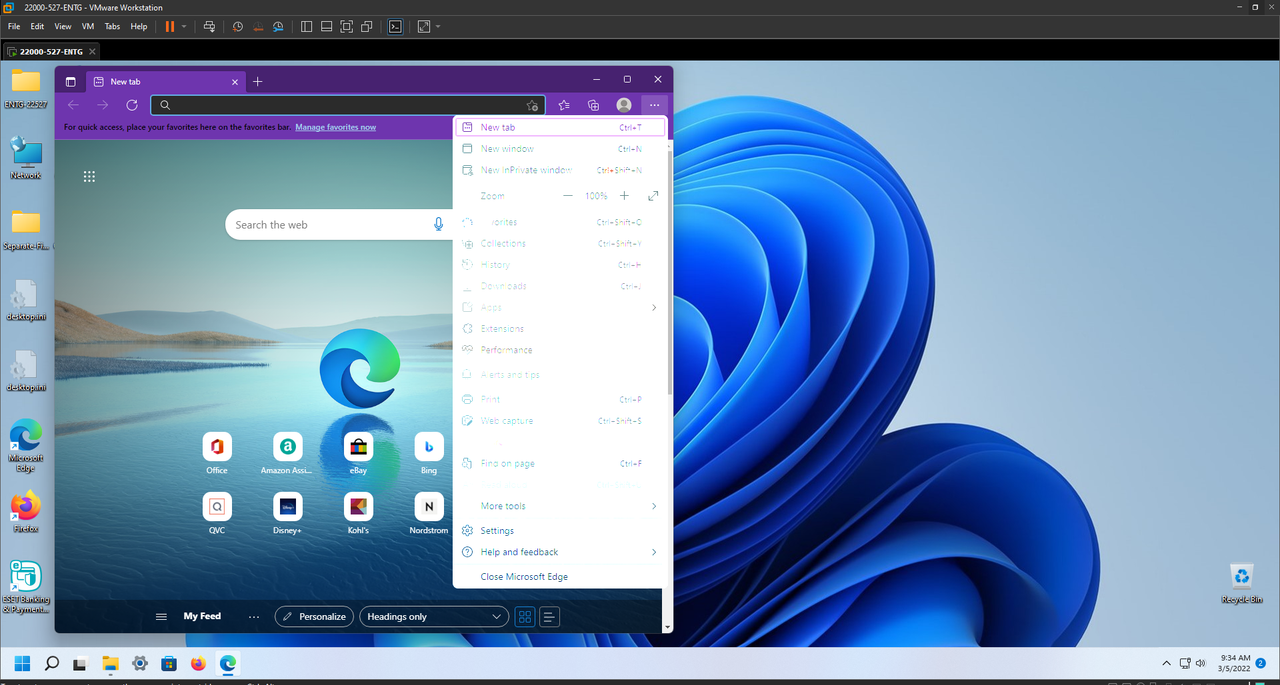1280x685 pixels.
Task: Click the Edge address bar
Action: (x=347, y=104)
